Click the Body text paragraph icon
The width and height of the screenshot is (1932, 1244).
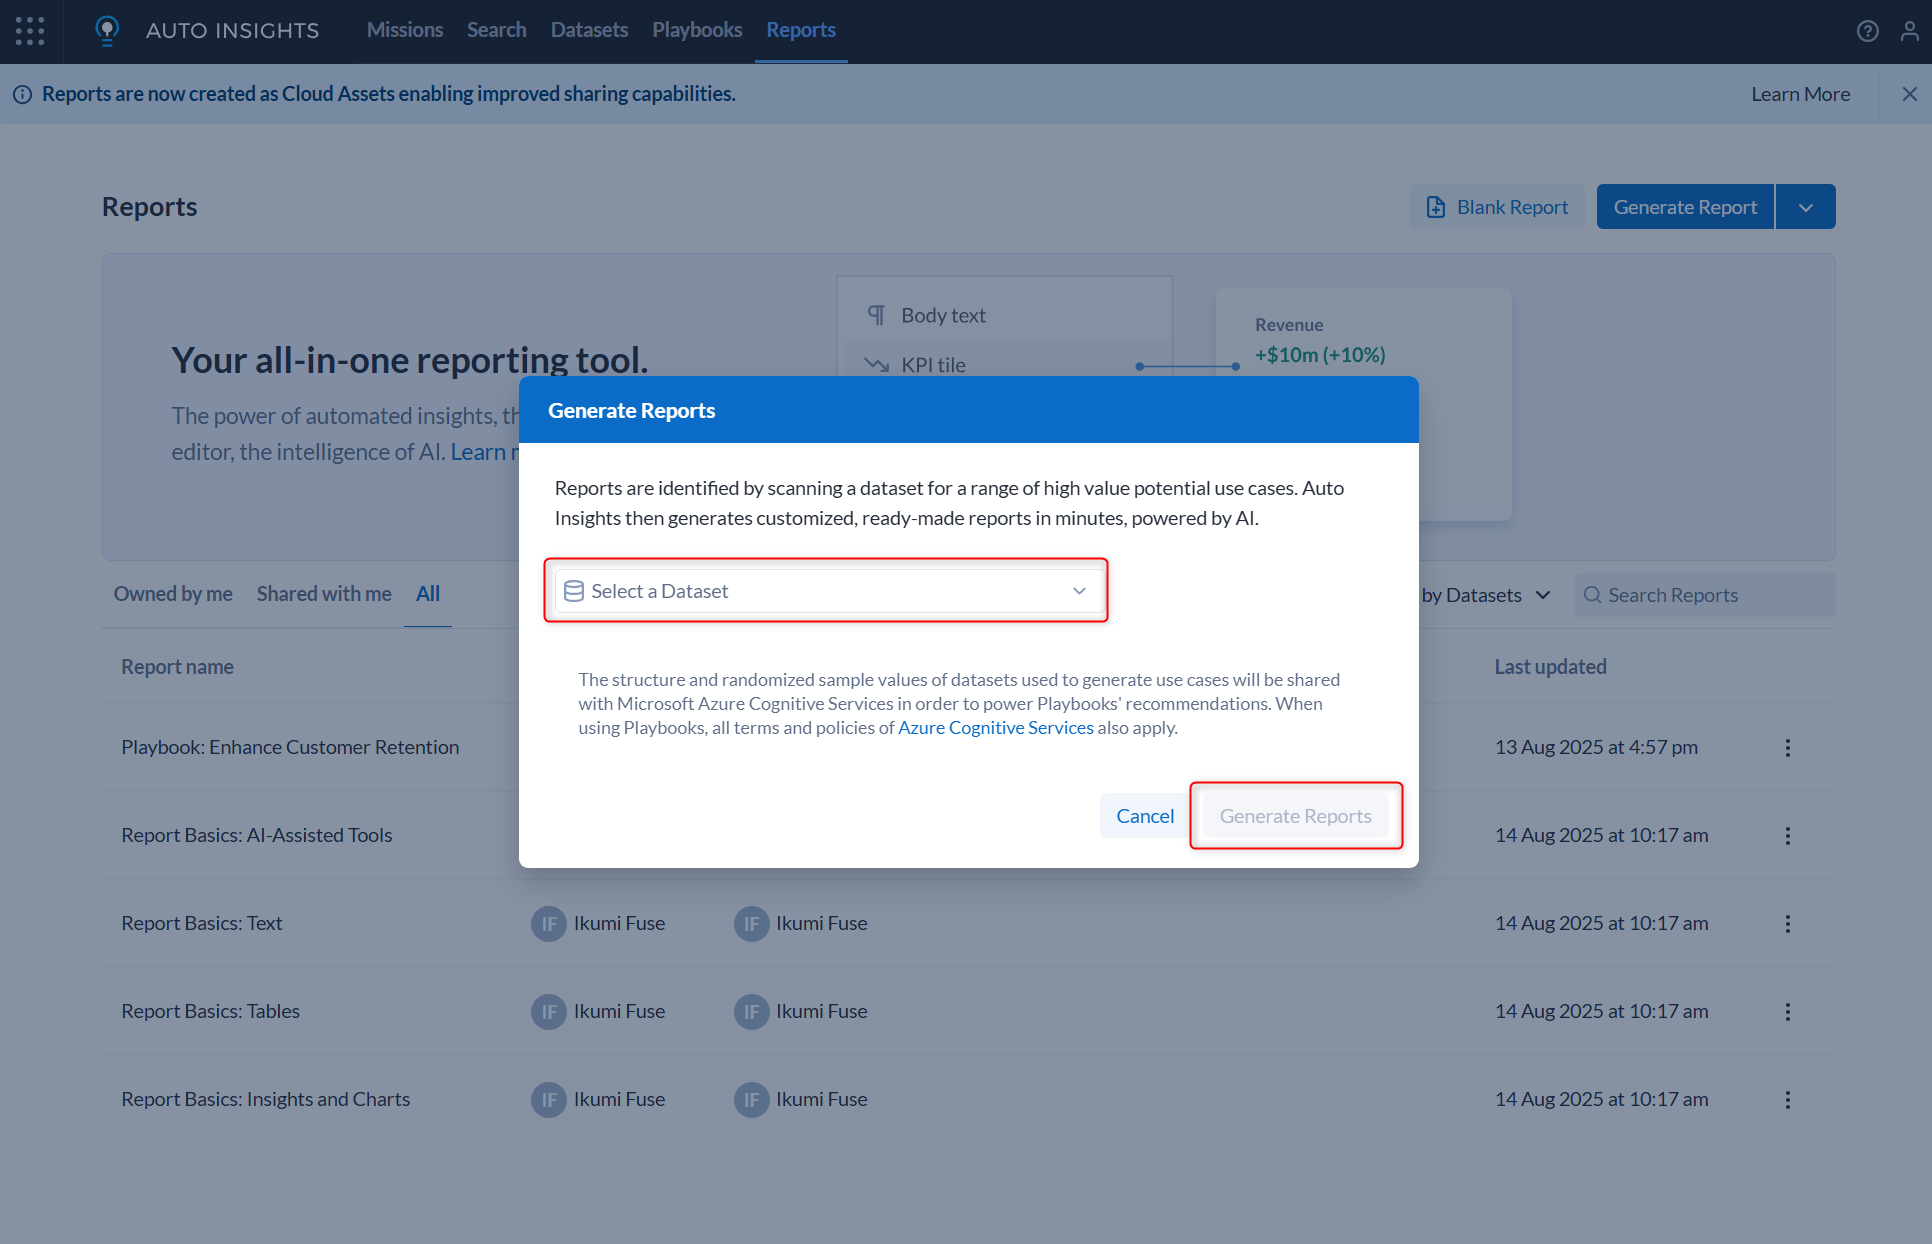(x=876, y=316)
